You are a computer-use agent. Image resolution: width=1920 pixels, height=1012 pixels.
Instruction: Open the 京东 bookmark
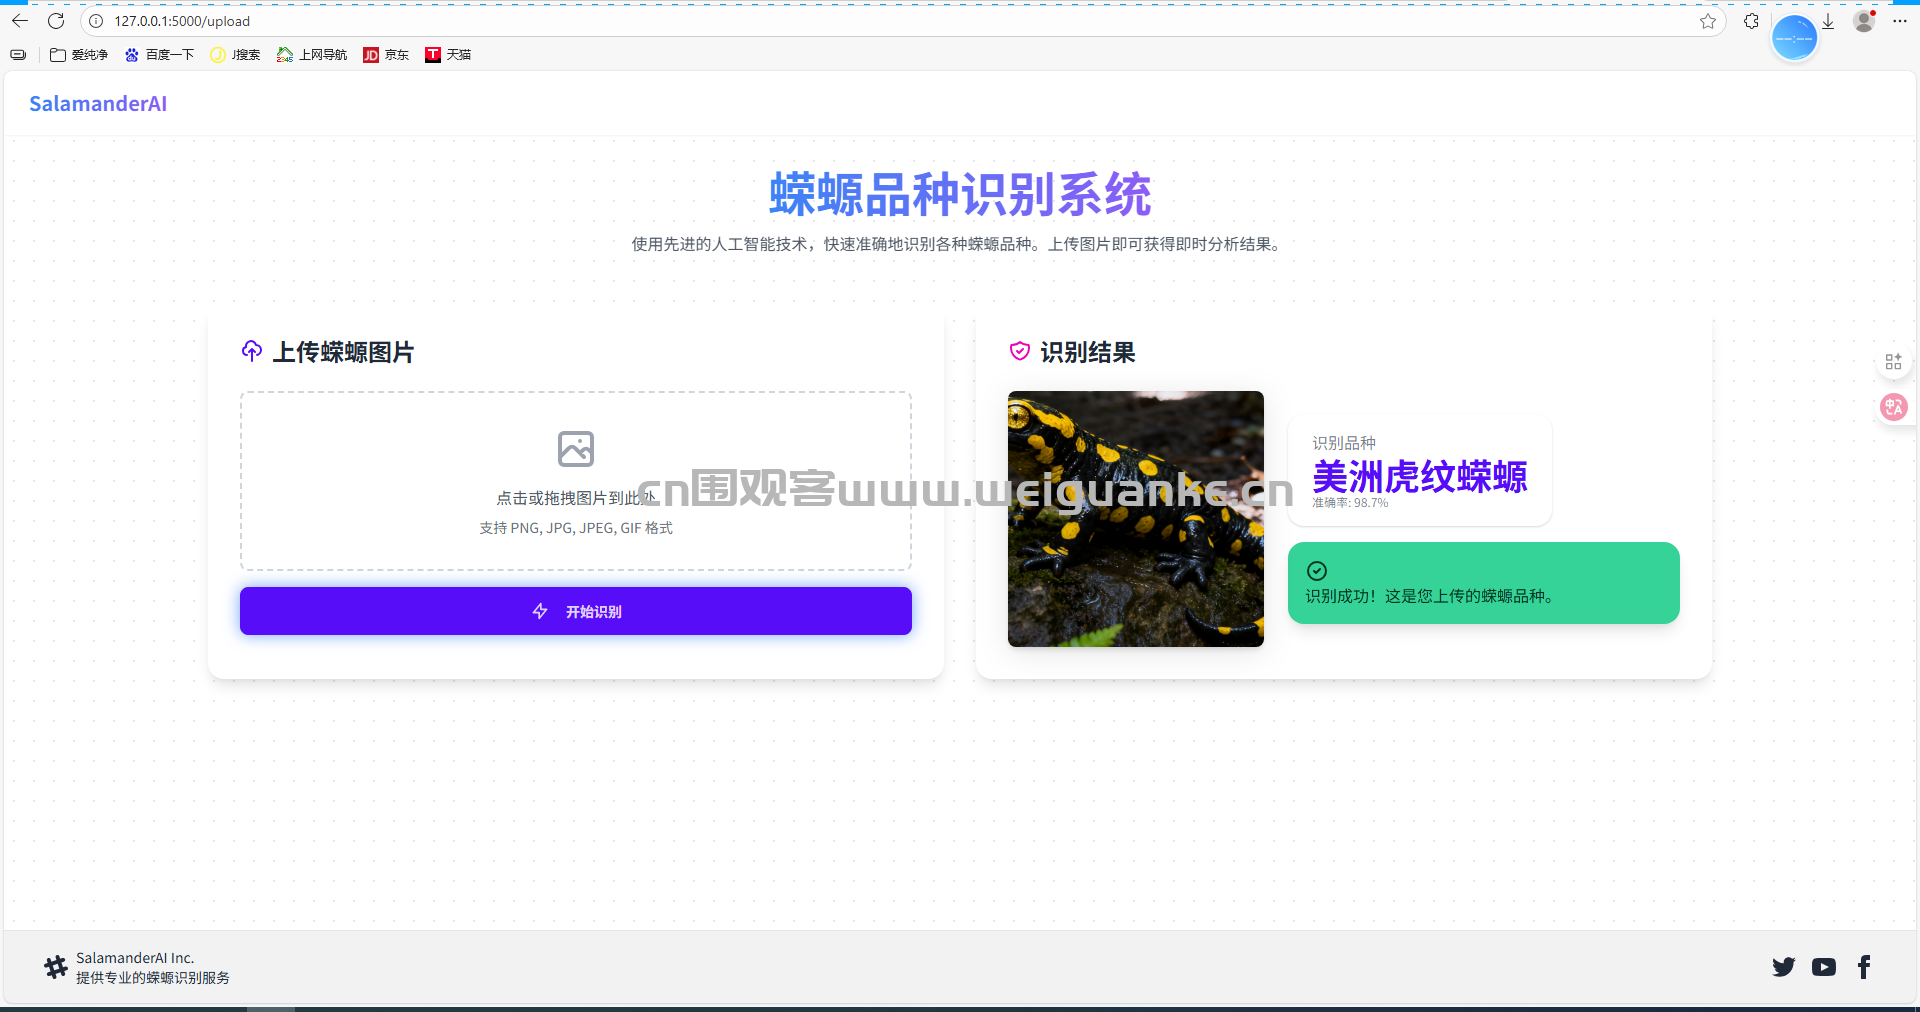click(x=386, y=55)
